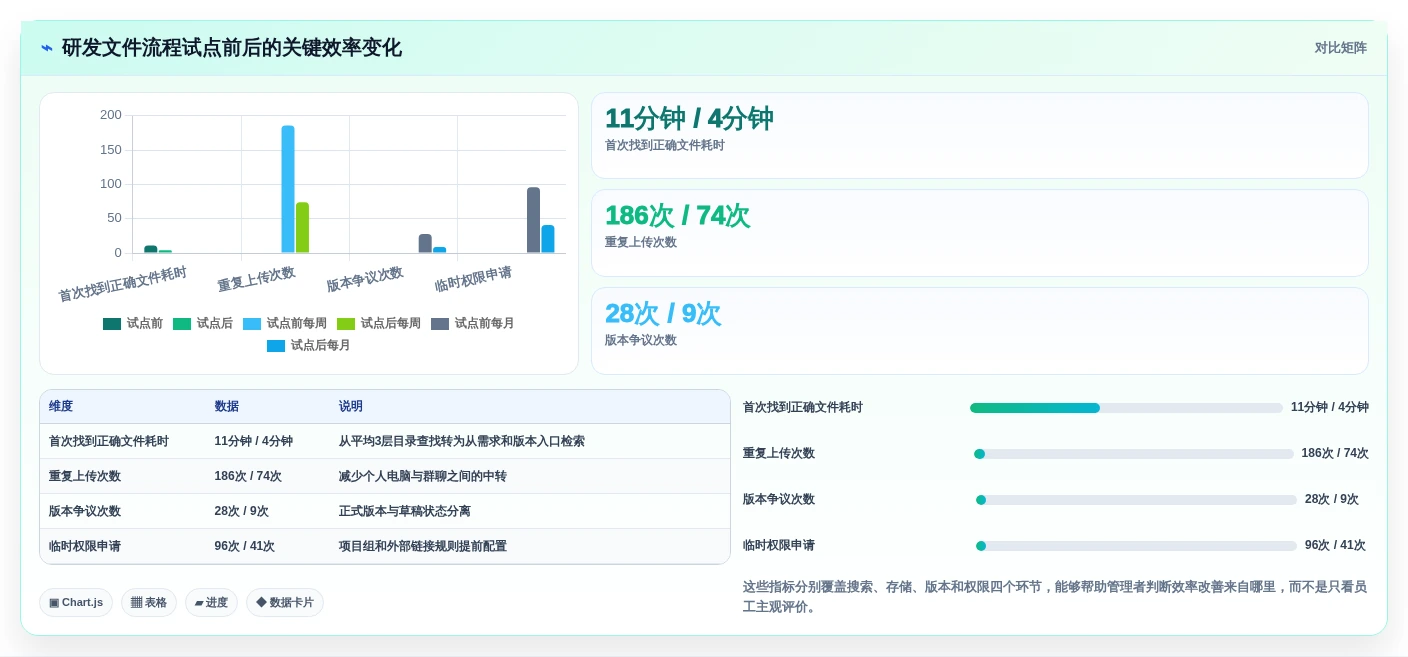This screenshot has height=657, width=1408.
Task: Toggle 试点前每周 legend entry
Action: [285, 323]
